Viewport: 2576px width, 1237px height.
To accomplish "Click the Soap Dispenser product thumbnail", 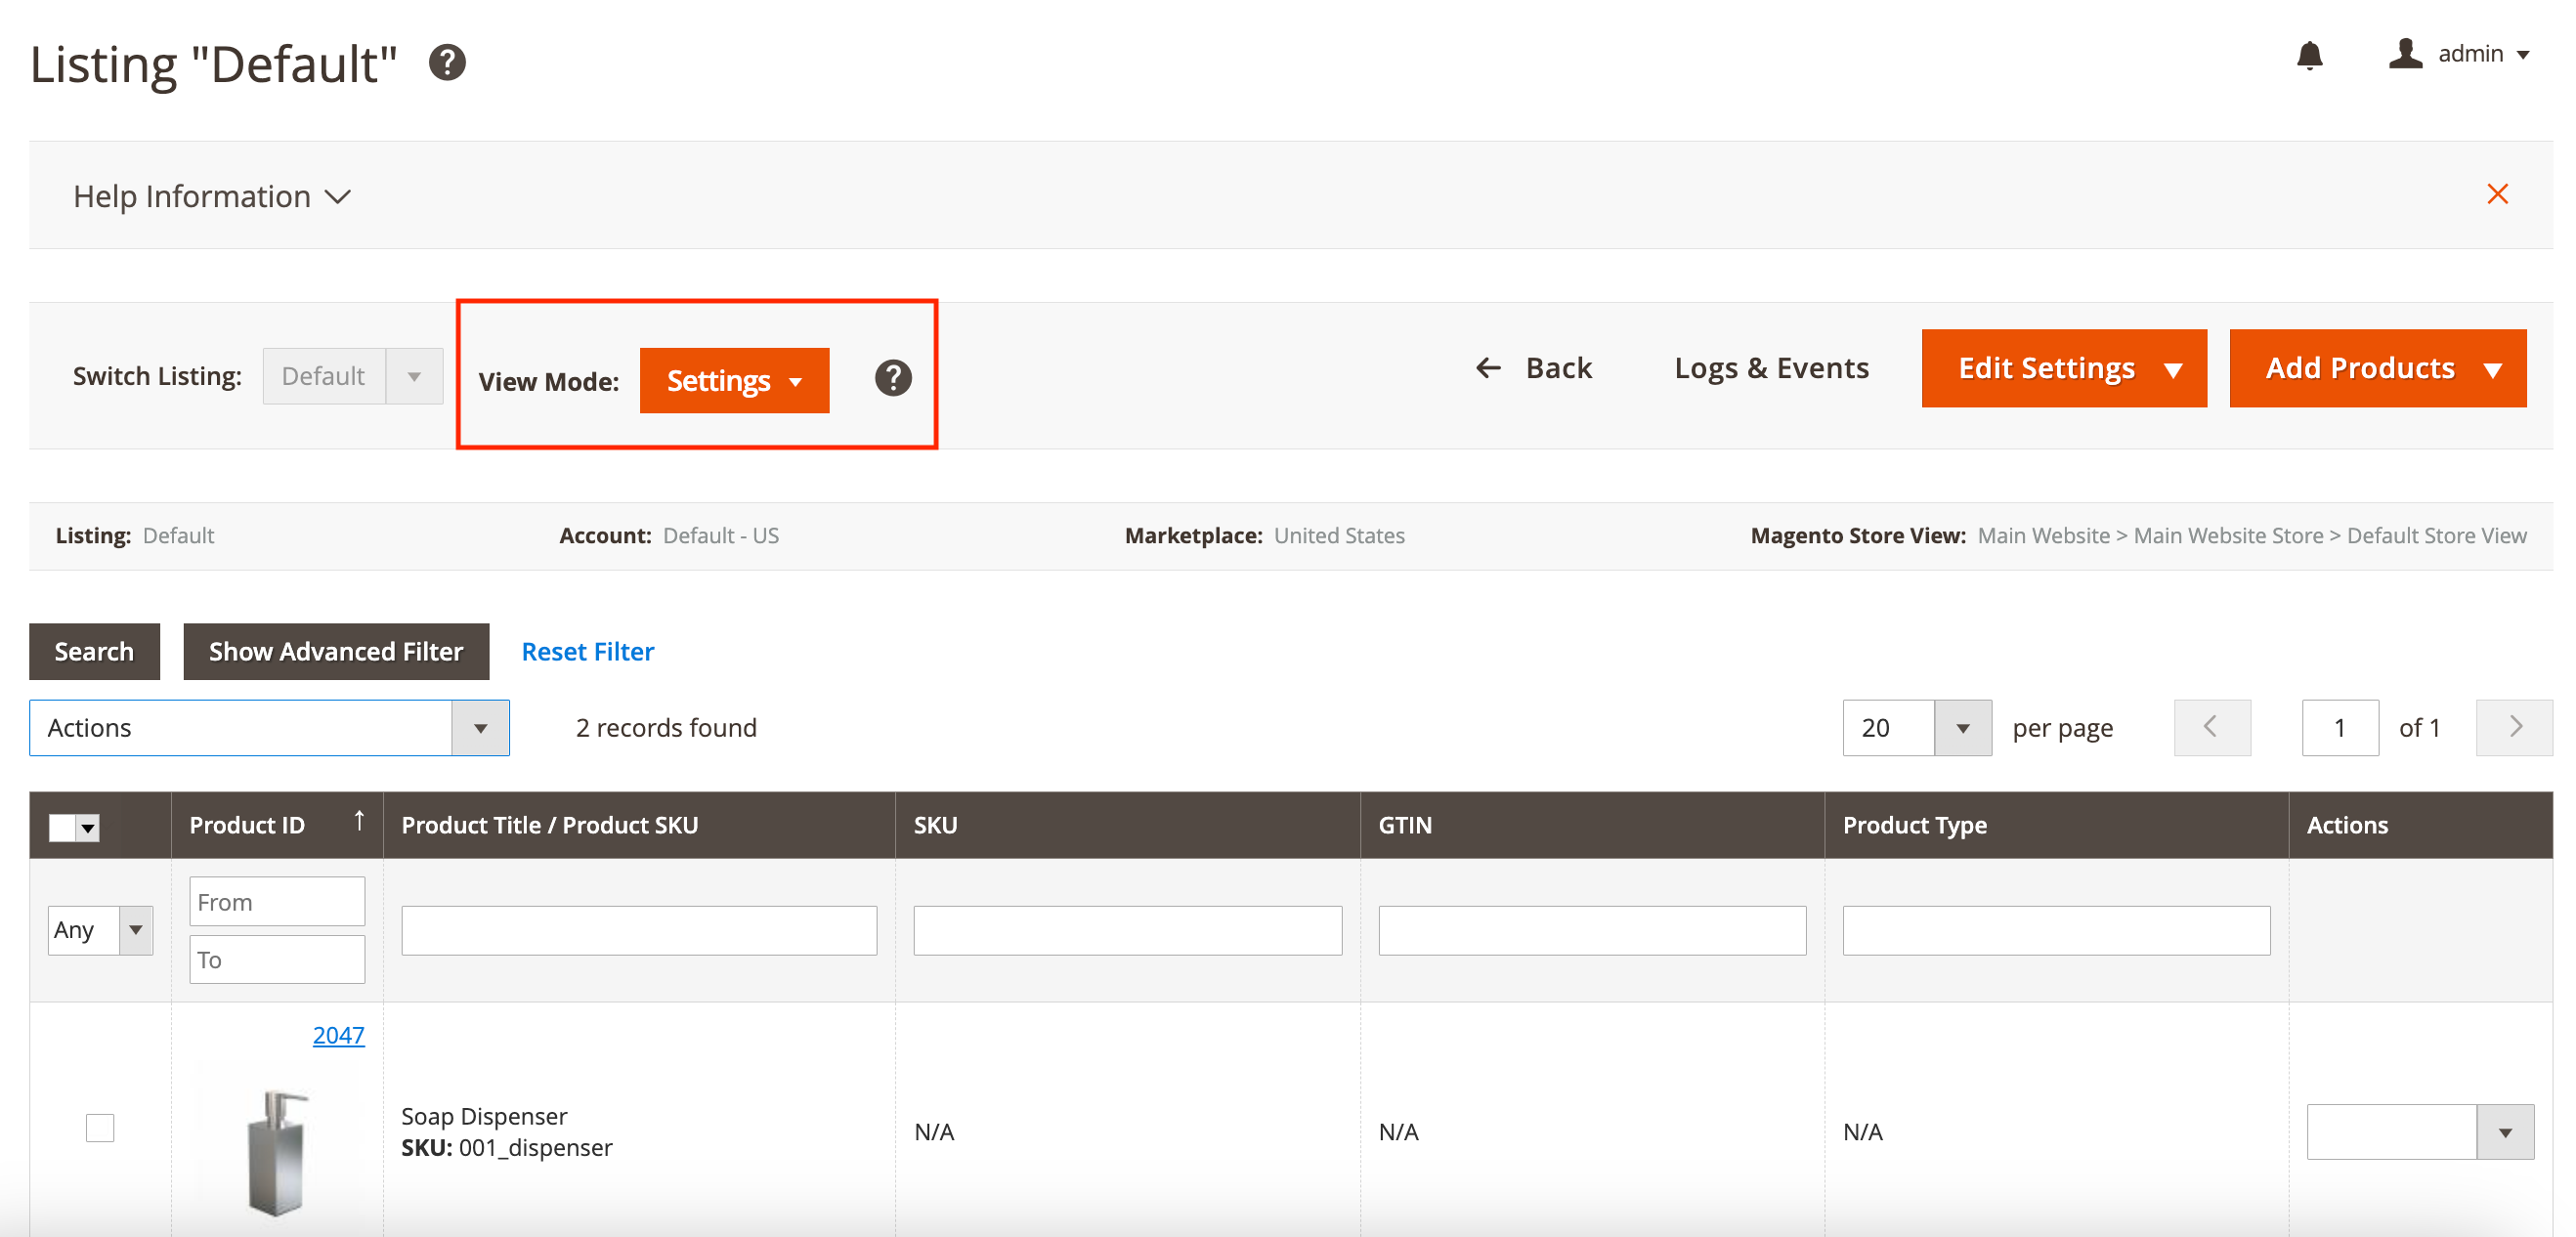I will (277, 1150).
